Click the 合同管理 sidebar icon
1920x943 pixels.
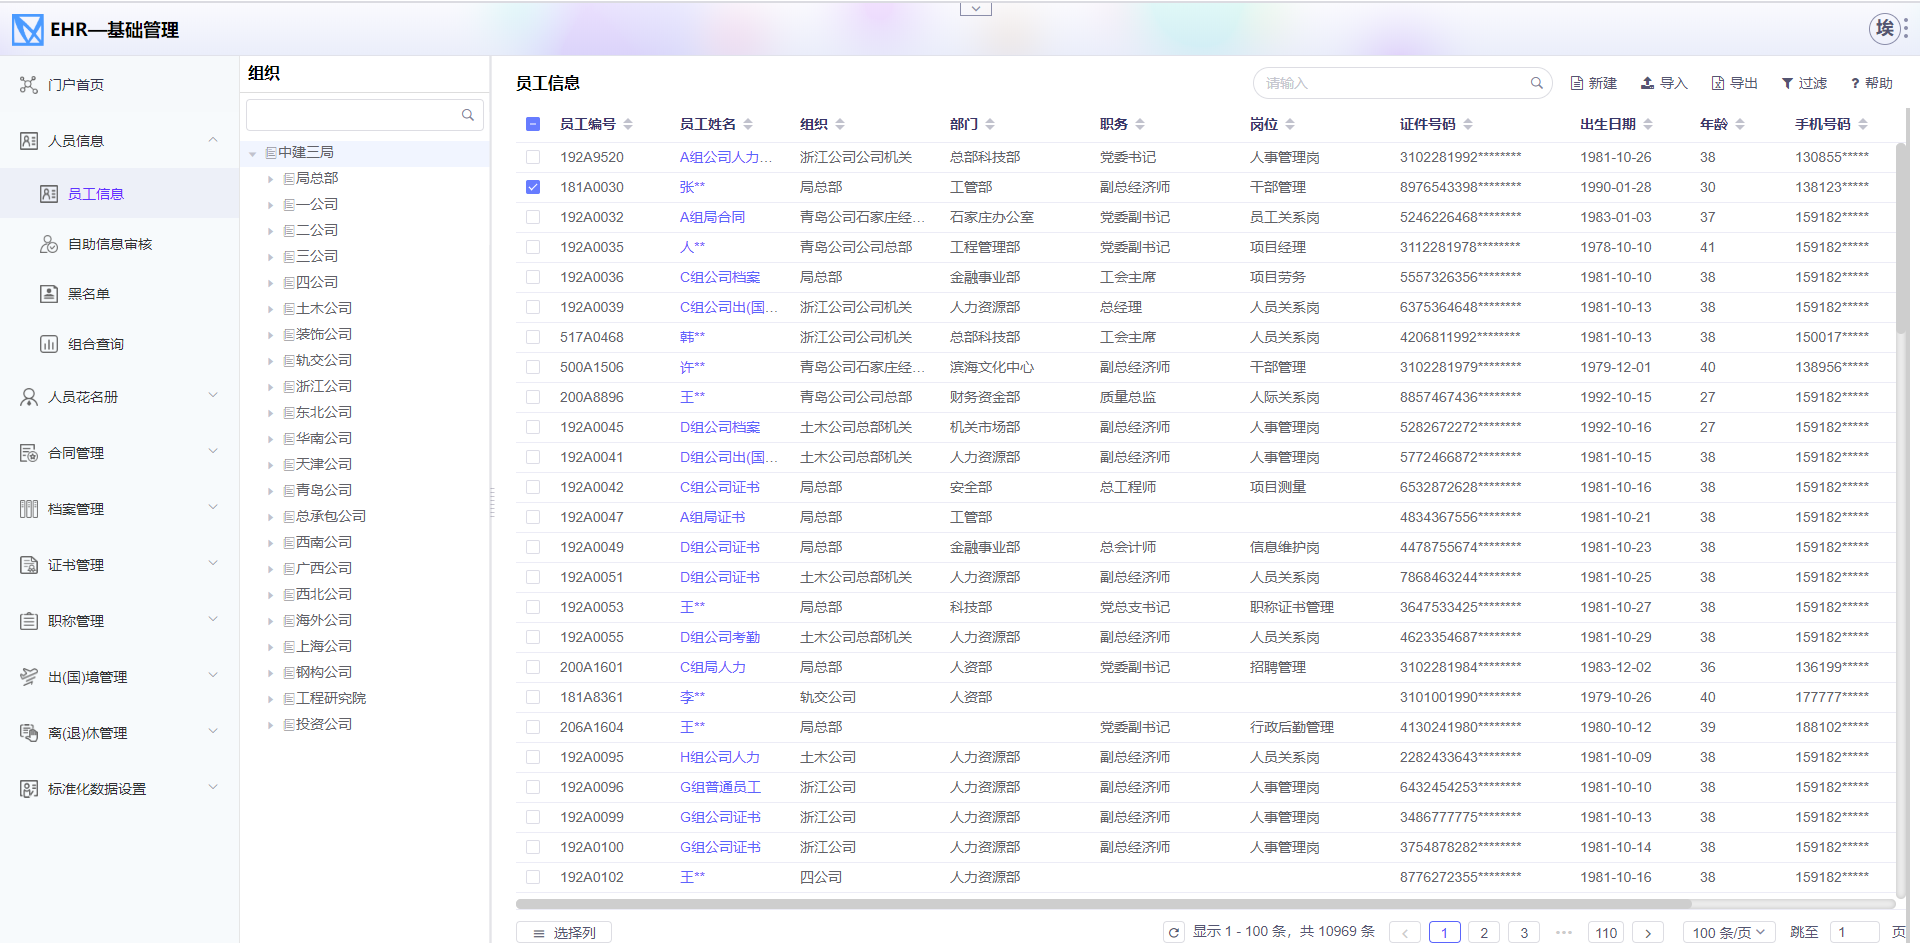(x=29, y=453)
